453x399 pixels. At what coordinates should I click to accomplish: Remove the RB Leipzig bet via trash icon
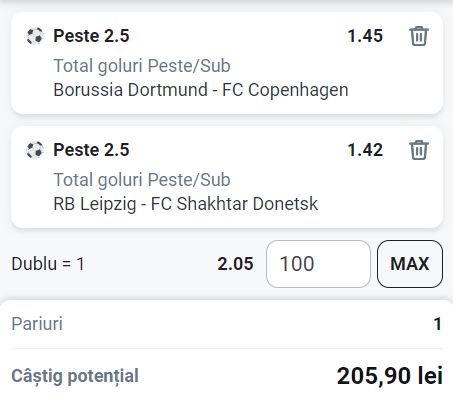click(419, 150)
